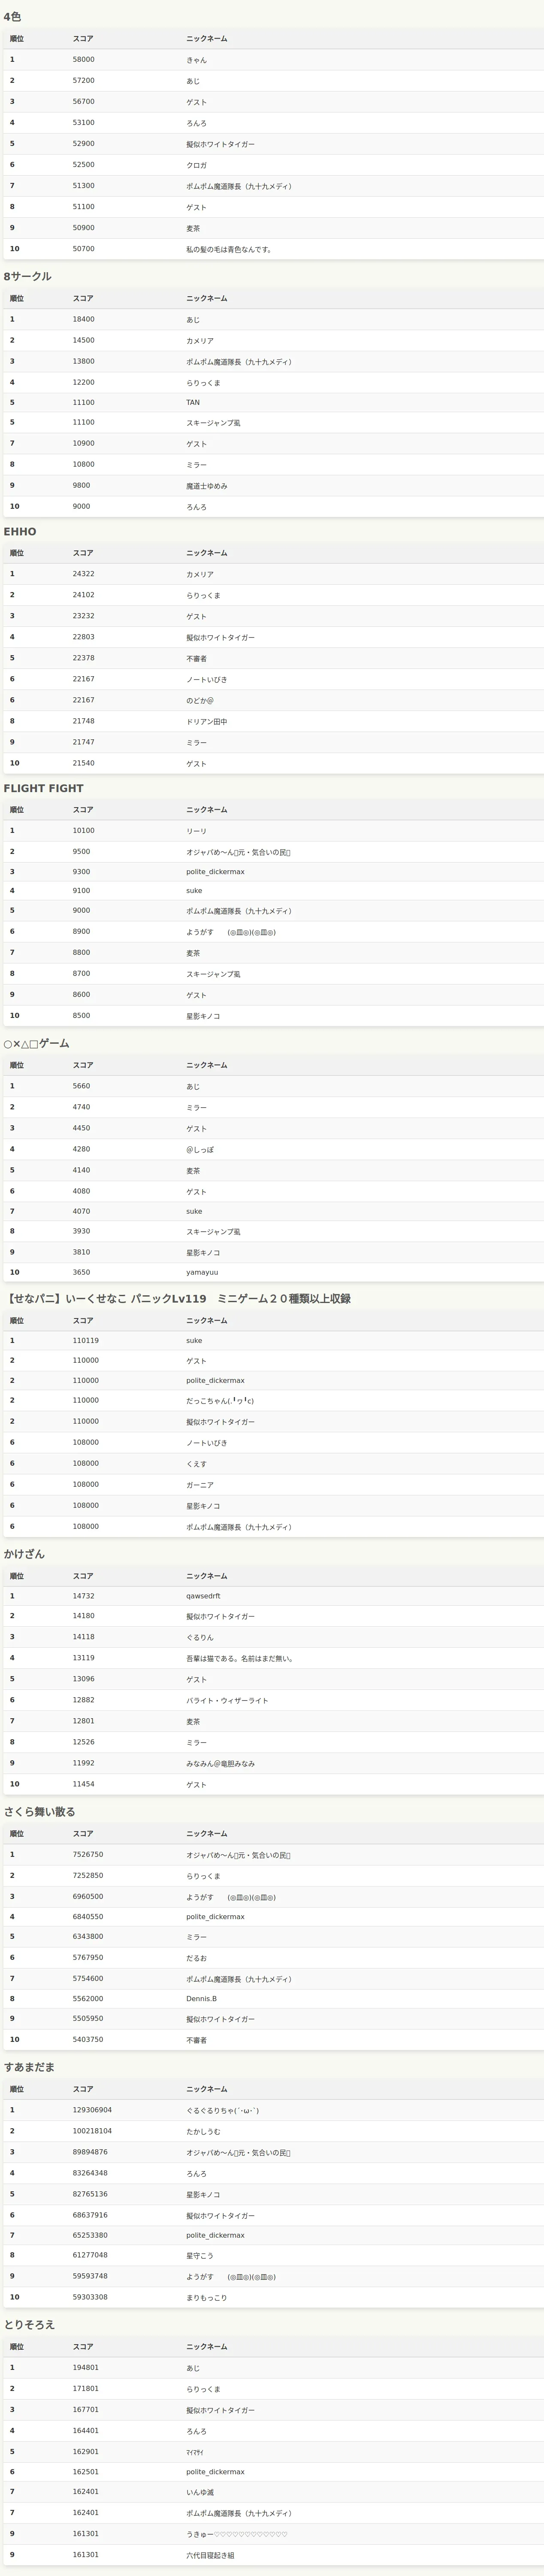The width and height of the screenshot is (544, 2576).
Task: Select nickname 吾輩は猫である。名前はまだ無い。
Action: coord(239,1658)
